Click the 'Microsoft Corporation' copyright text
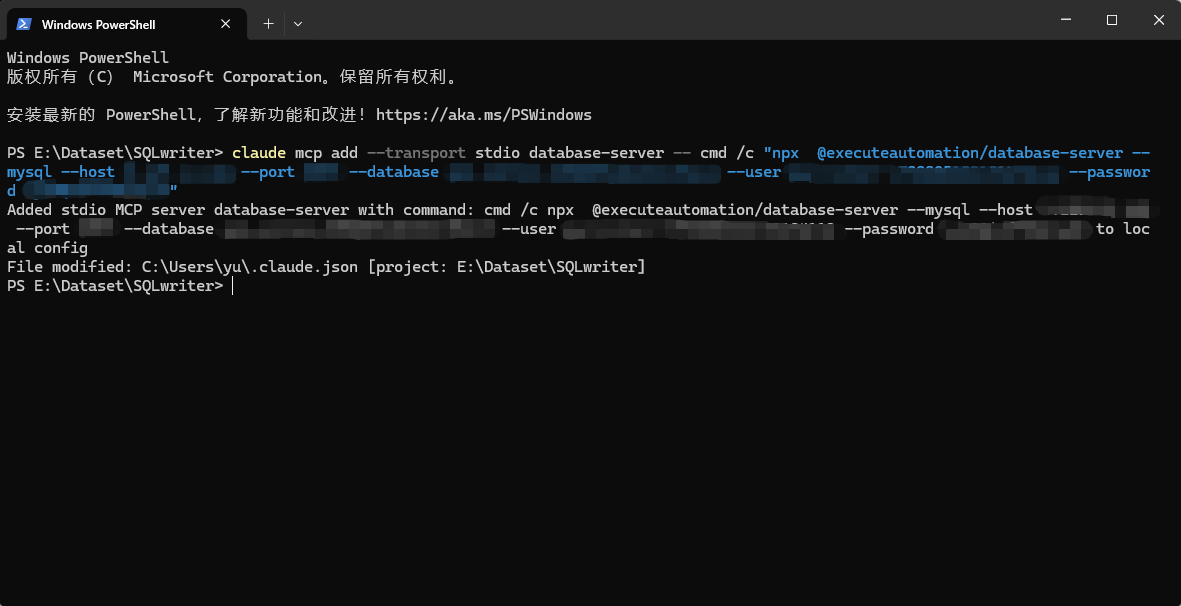 228,77
